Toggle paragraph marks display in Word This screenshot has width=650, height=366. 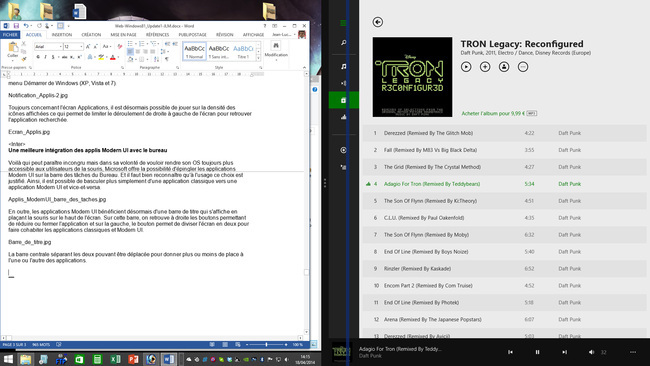[x=167, y=59]
